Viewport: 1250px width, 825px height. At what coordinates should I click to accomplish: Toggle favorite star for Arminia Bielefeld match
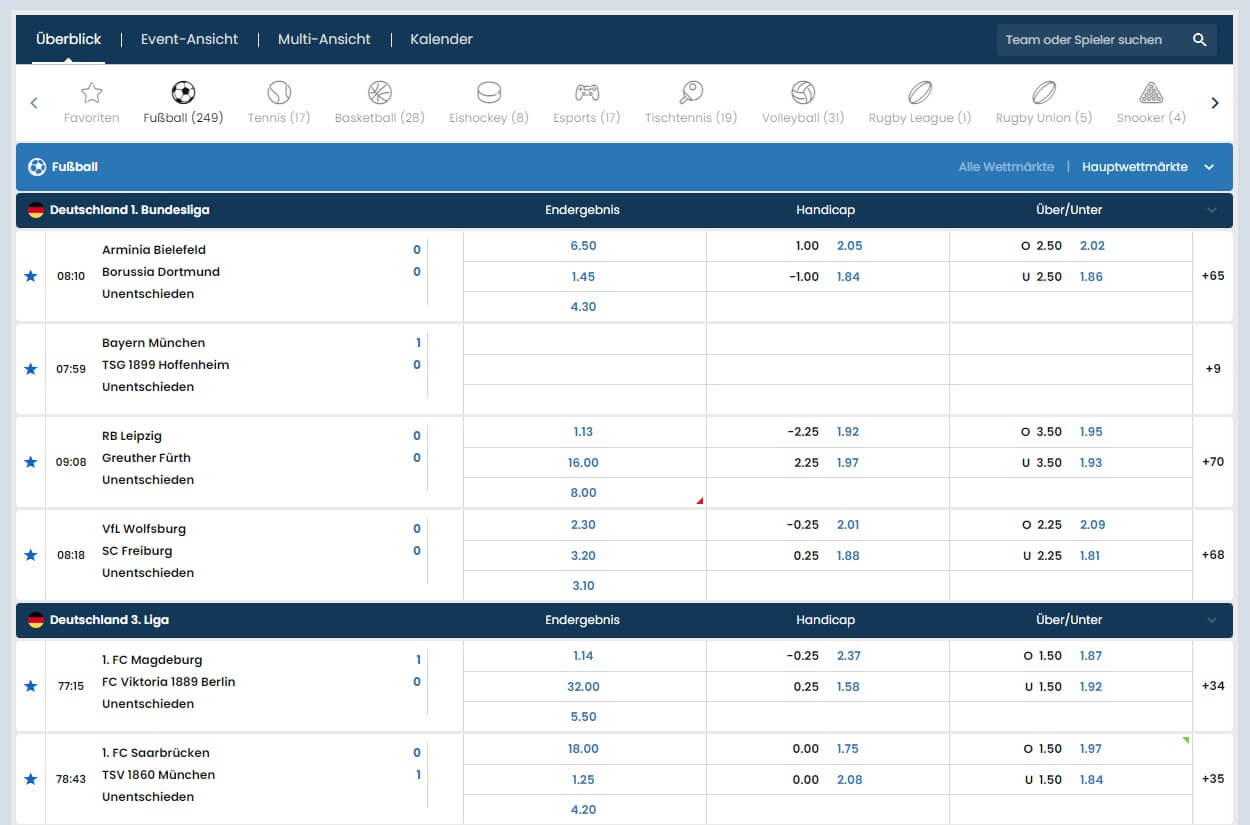[x=31, y=276]
